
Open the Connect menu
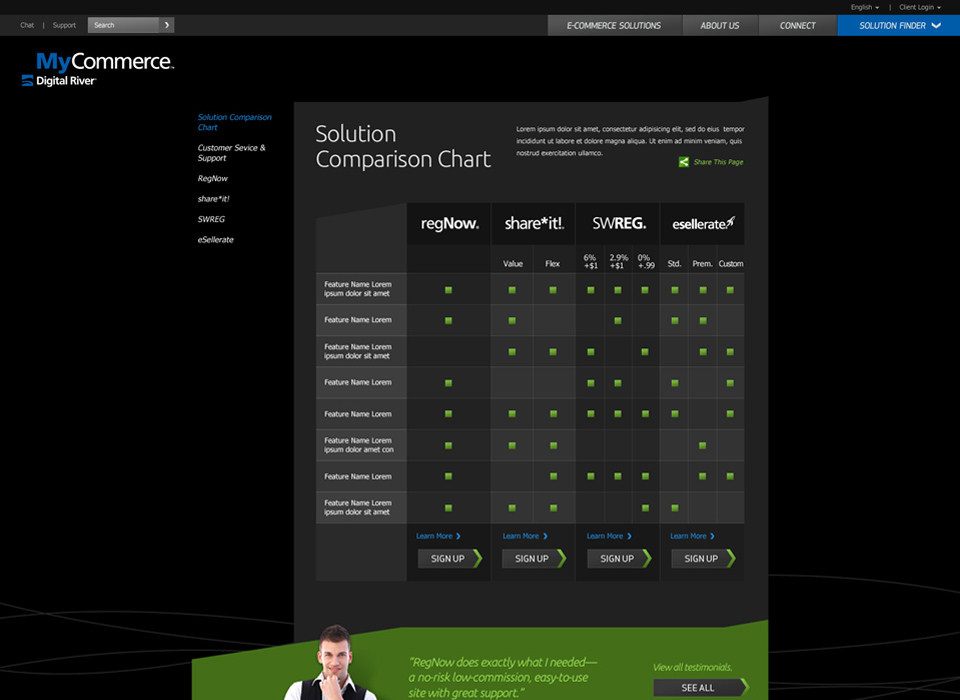click(x=798, y=26)
